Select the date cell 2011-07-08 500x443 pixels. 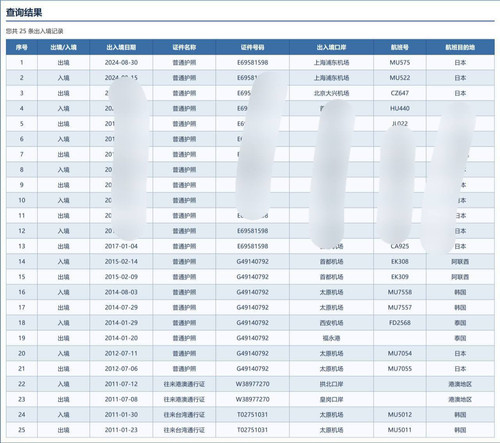(121, 400)
